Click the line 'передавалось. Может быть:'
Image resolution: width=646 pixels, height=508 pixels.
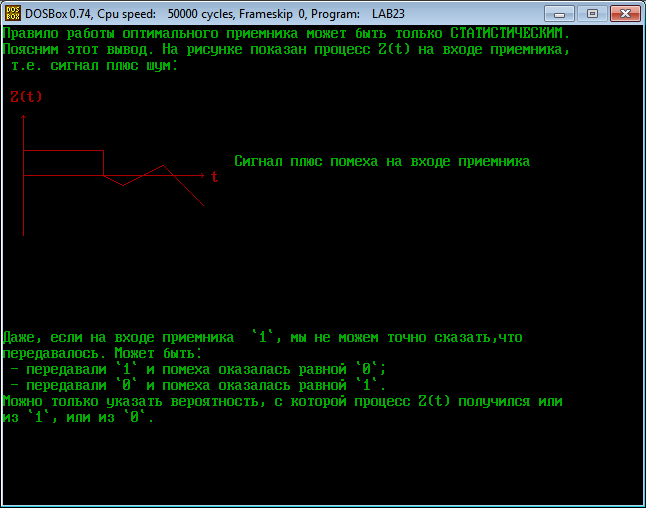[x=103, y=353]
